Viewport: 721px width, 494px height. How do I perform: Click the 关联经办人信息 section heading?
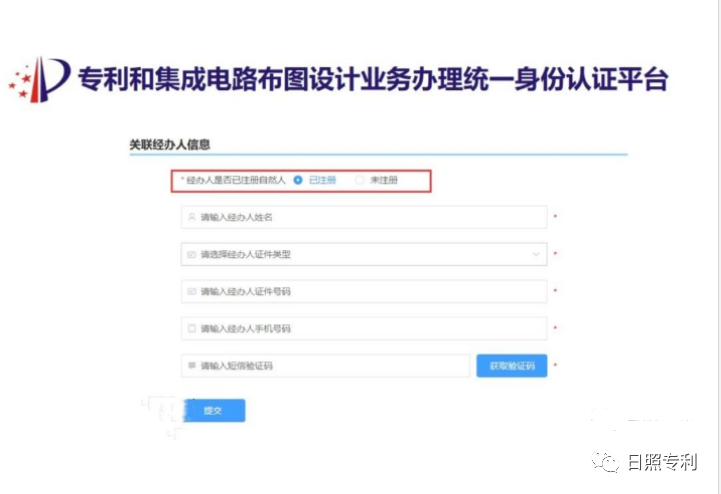pos(169,144)
